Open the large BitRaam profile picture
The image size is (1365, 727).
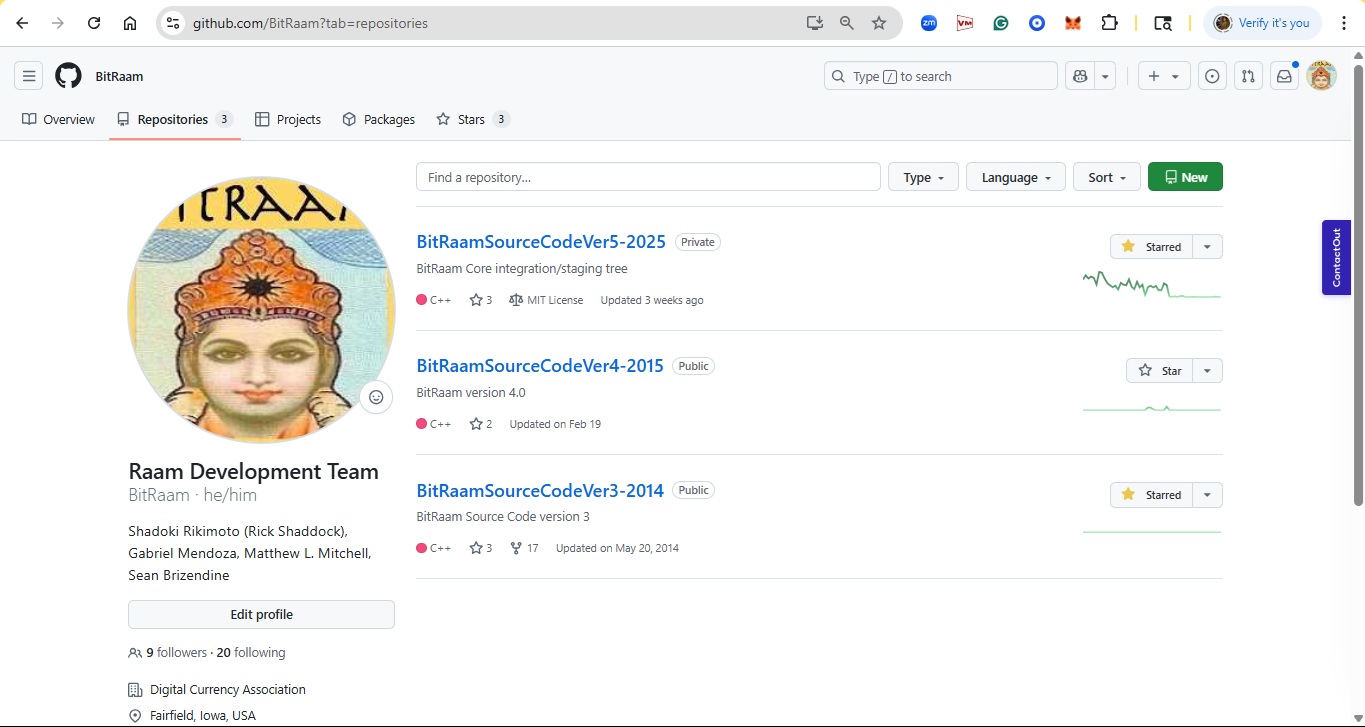(x=261, y=310)
